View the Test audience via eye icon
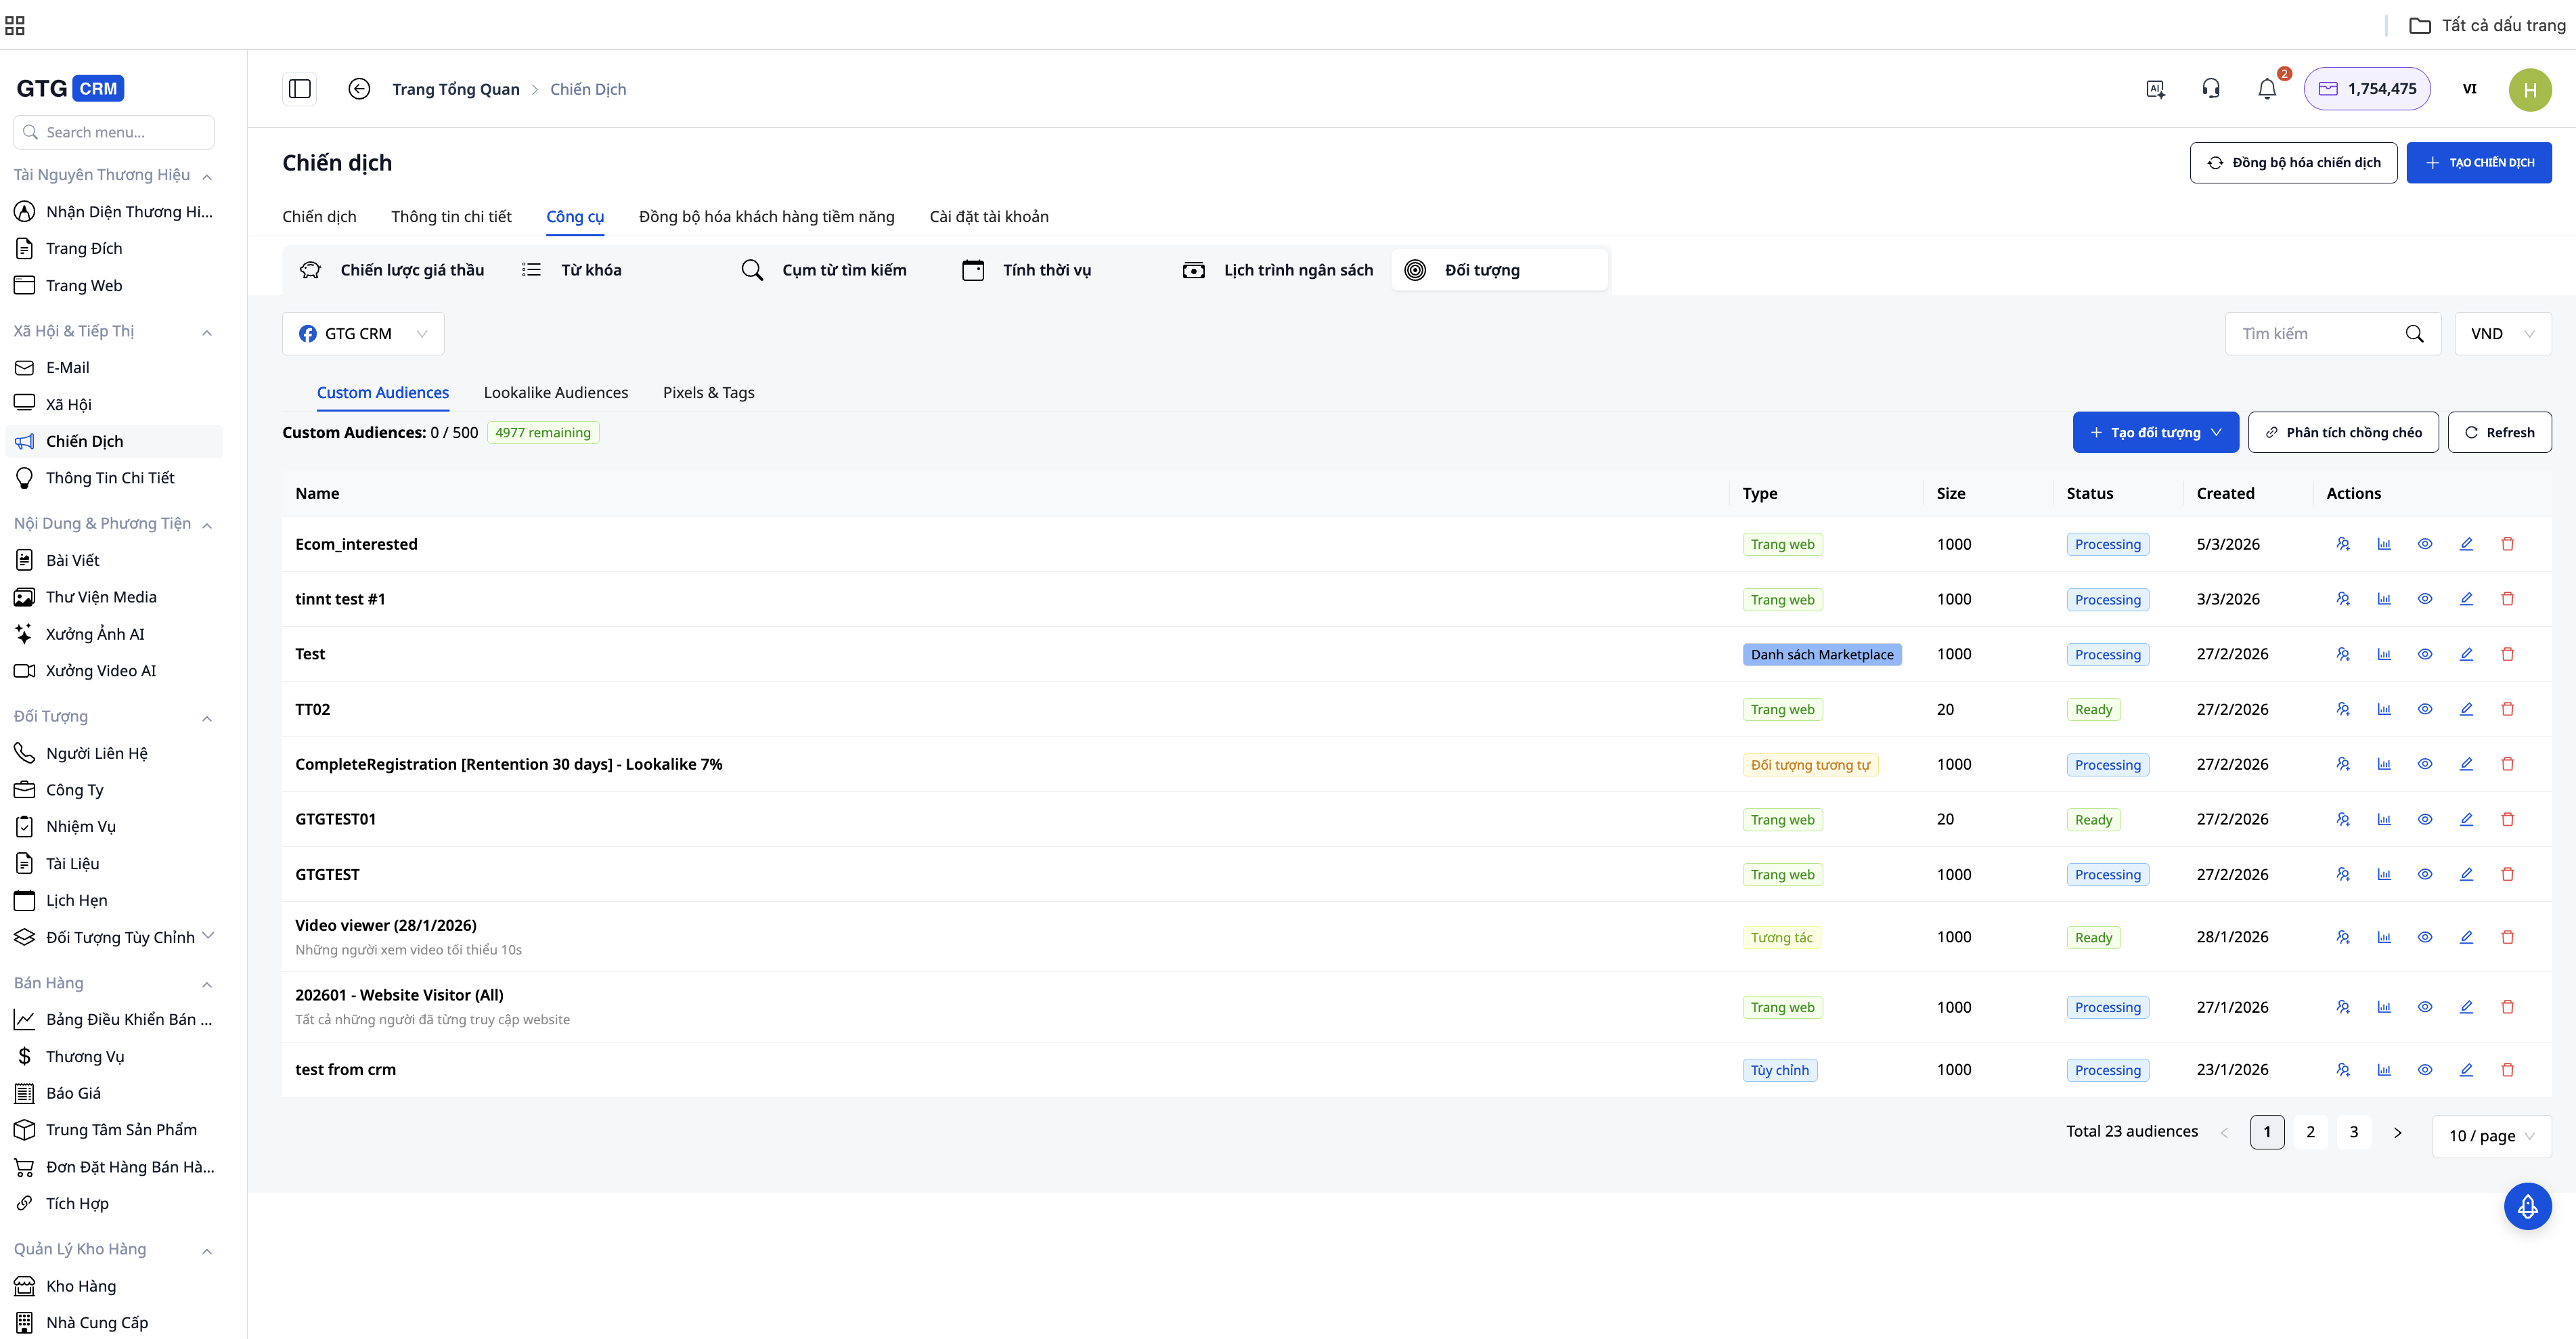Screen dimensions: 2576x1339 point(2424,654)
